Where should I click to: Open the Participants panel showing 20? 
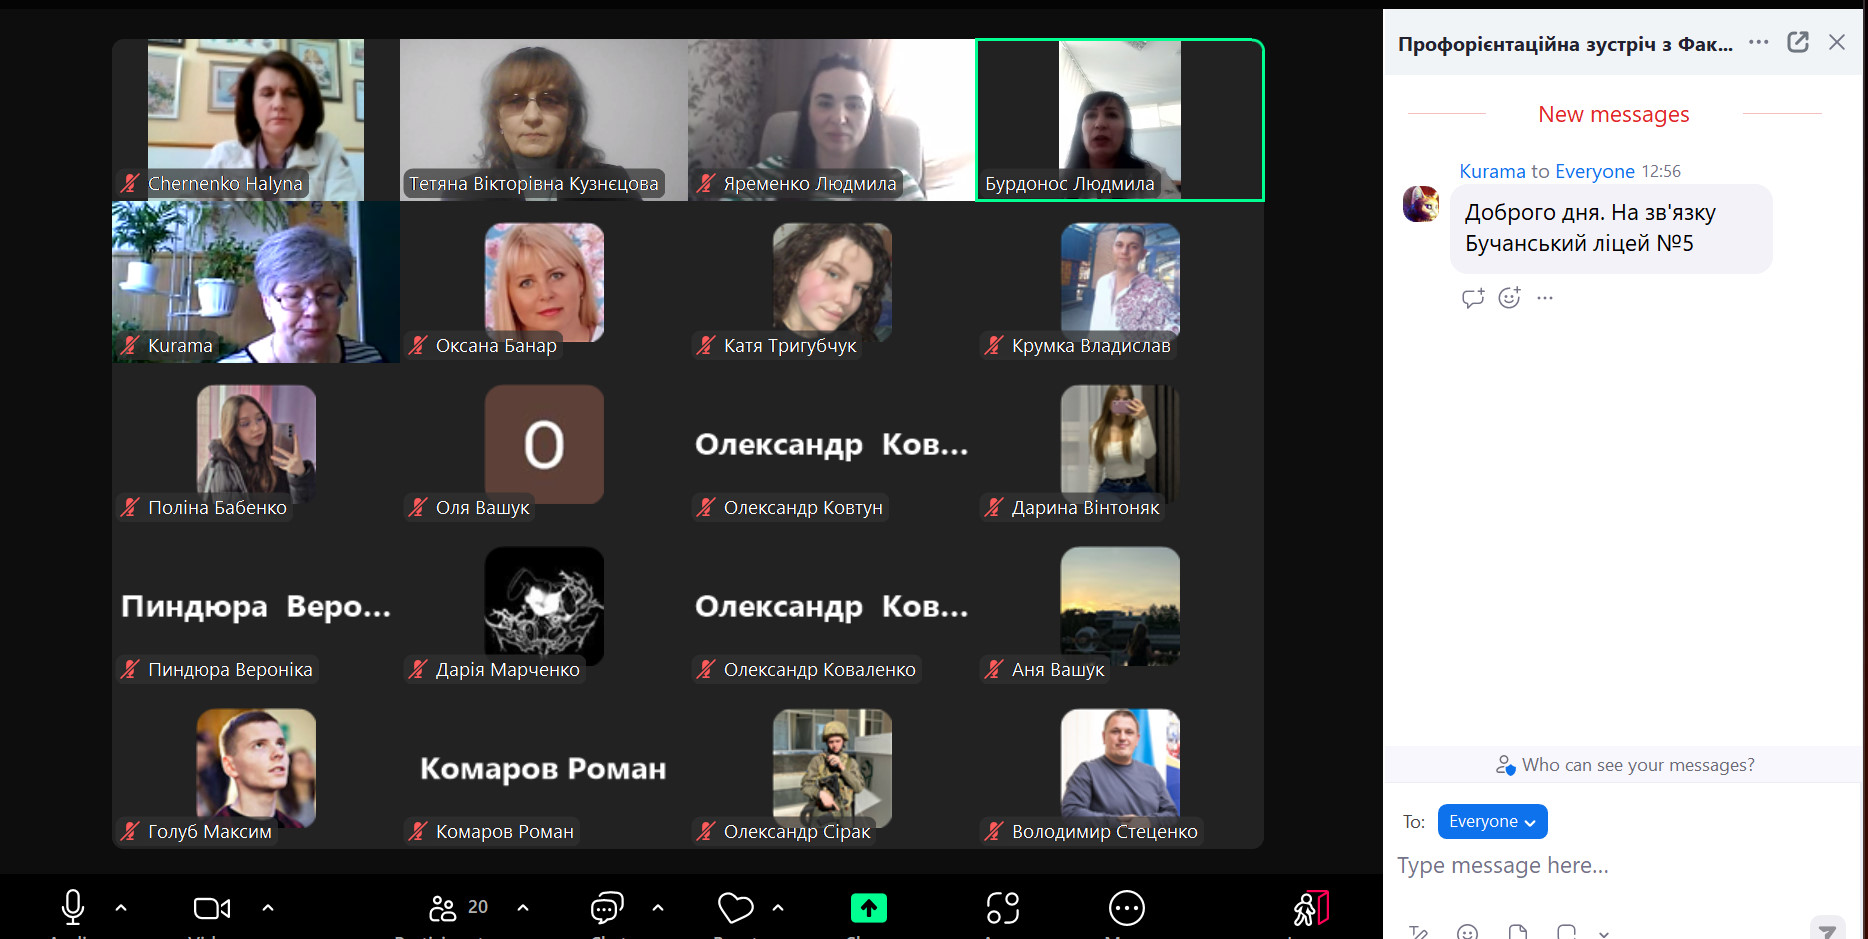(x=458, y=907)
